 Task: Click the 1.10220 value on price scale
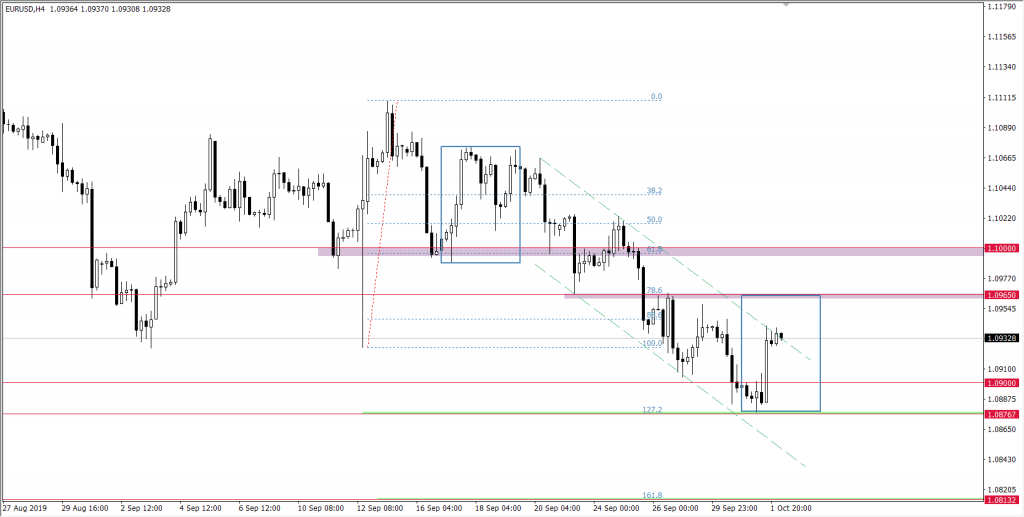coord(1003,218)
